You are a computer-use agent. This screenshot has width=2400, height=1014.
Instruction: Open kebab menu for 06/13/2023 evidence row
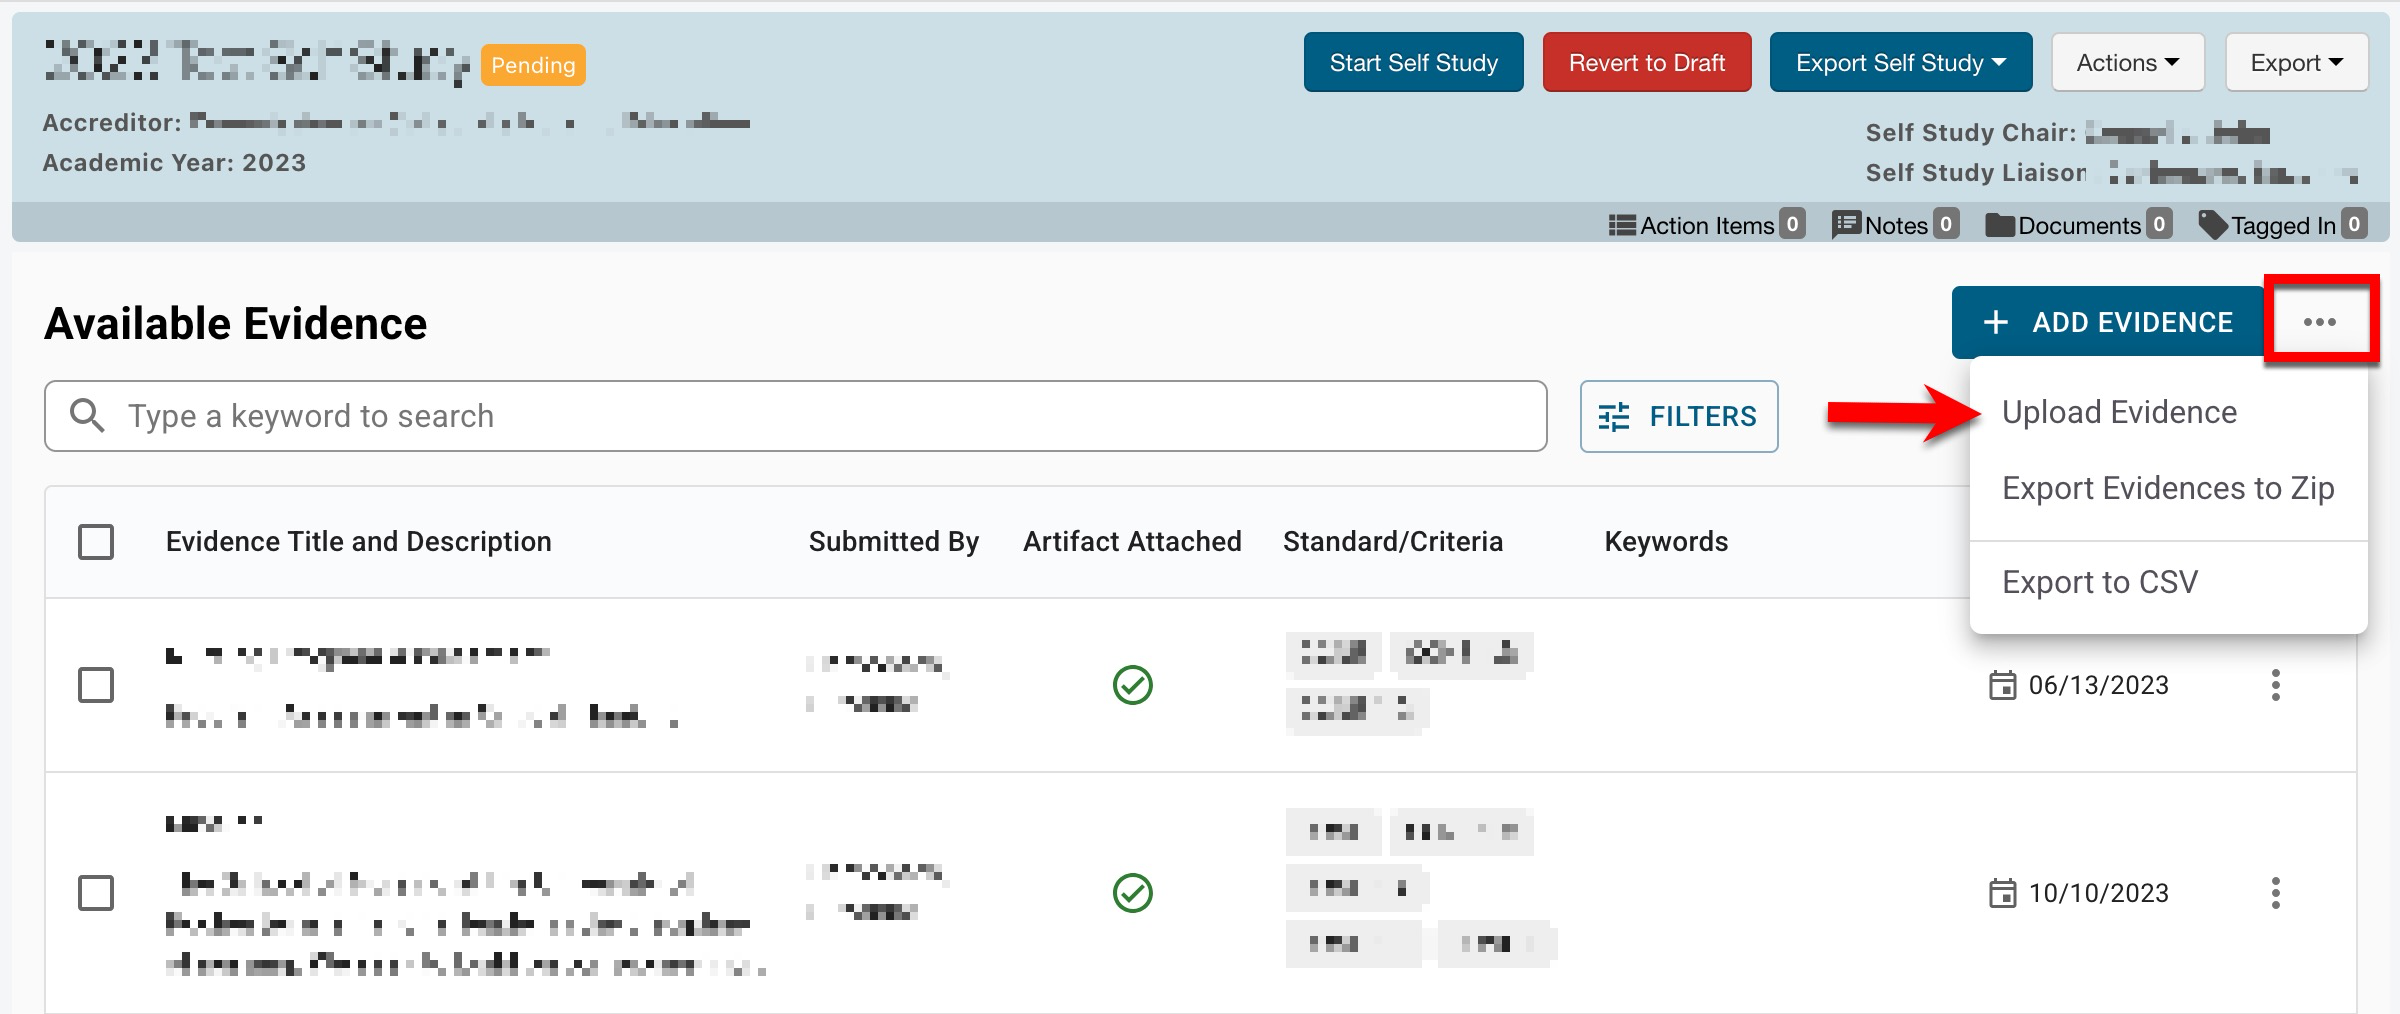pyautogui.click(x=2275, y=685)
